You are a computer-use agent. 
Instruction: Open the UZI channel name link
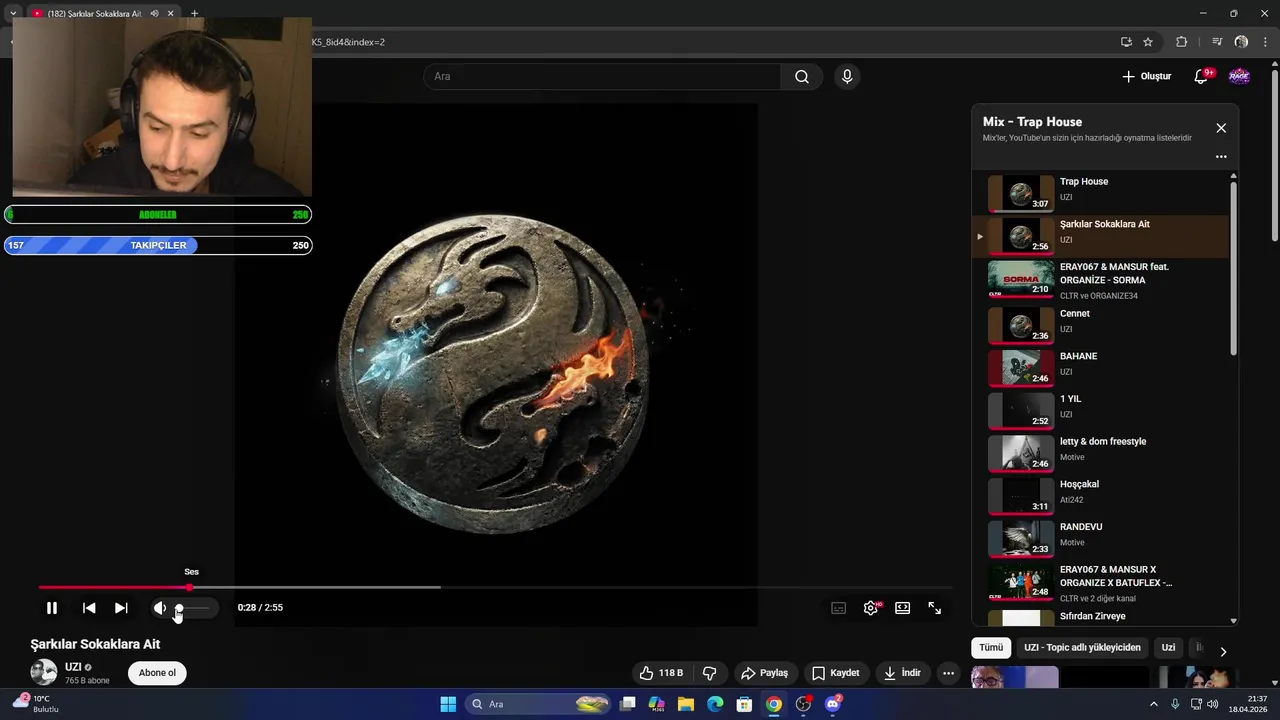tap(73, 667)
